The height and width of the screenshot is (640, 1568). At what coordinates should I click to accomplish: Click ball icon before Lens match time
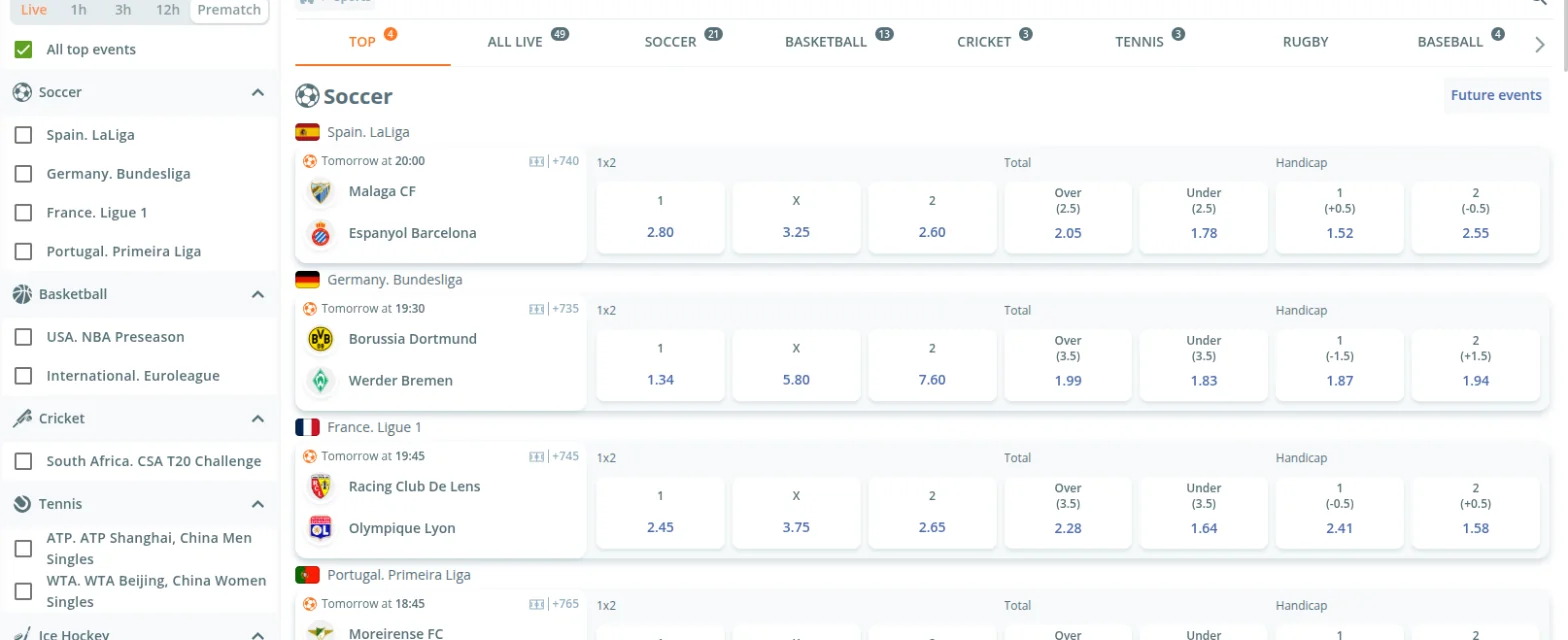point(310,456)
